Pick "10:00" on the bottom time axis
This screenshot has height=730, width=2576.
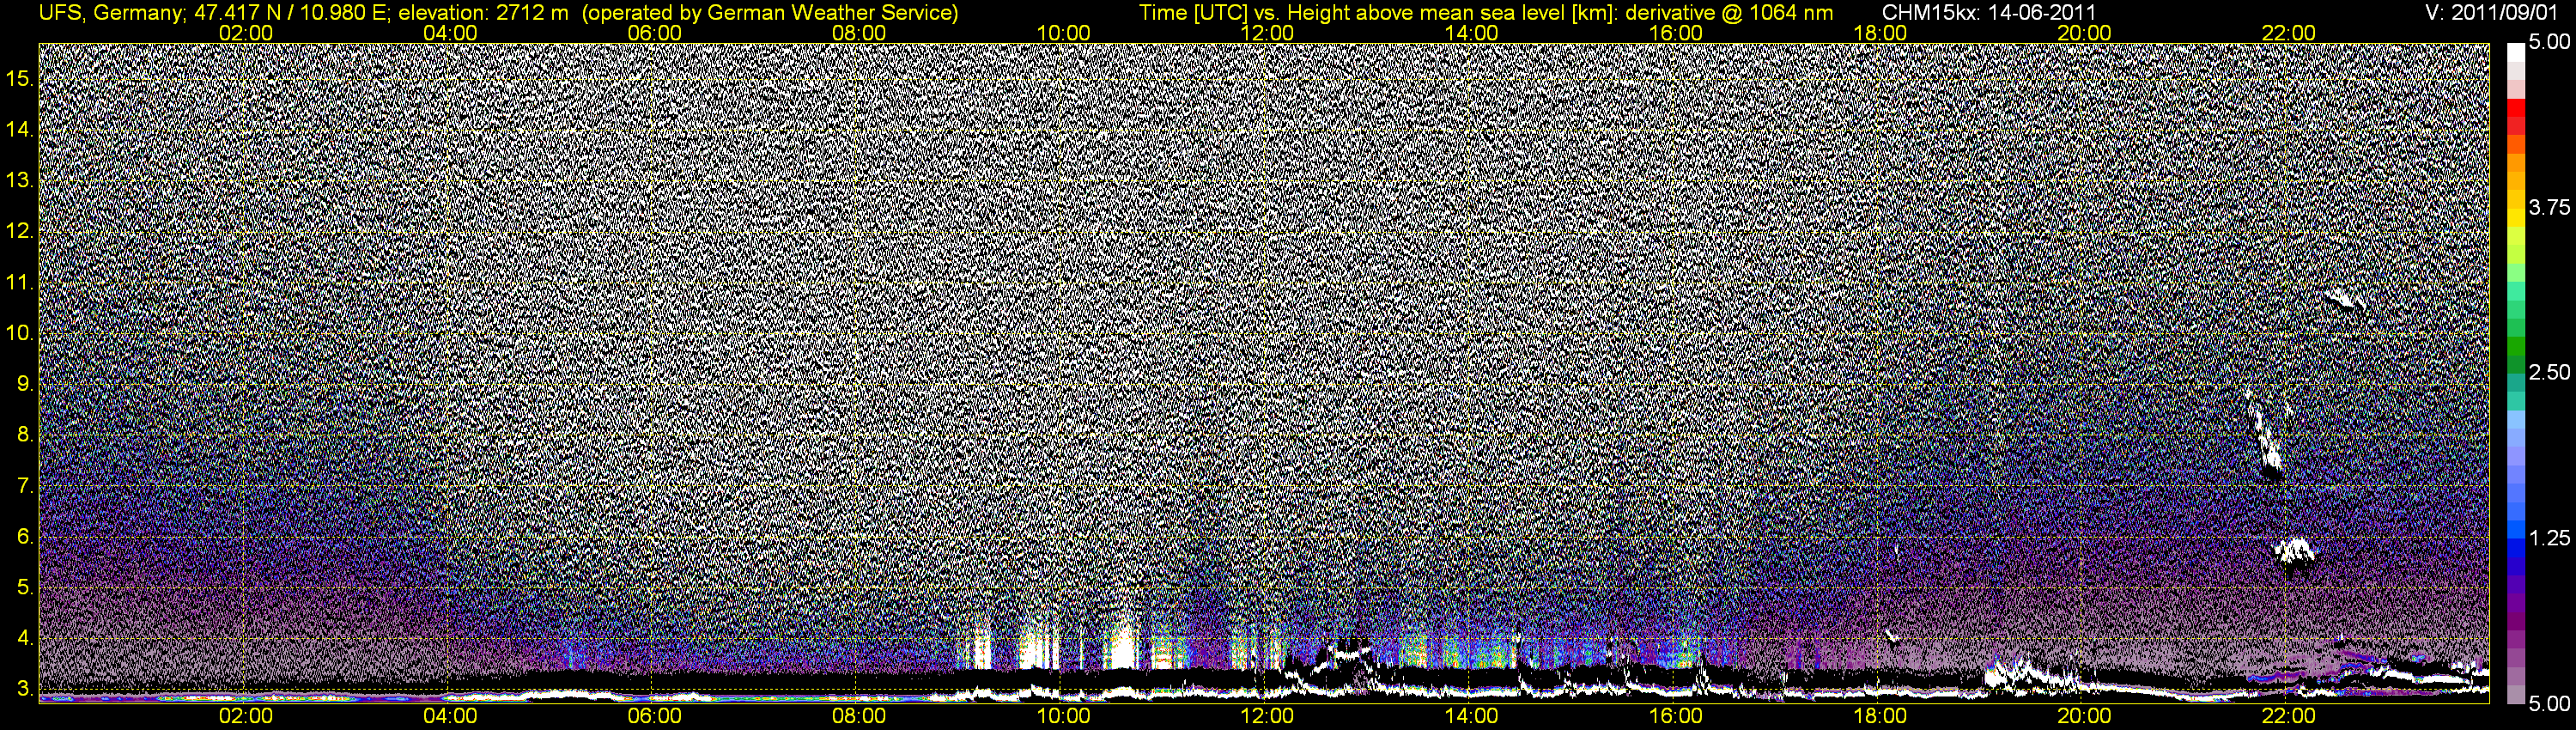(x=1063, y=716)
